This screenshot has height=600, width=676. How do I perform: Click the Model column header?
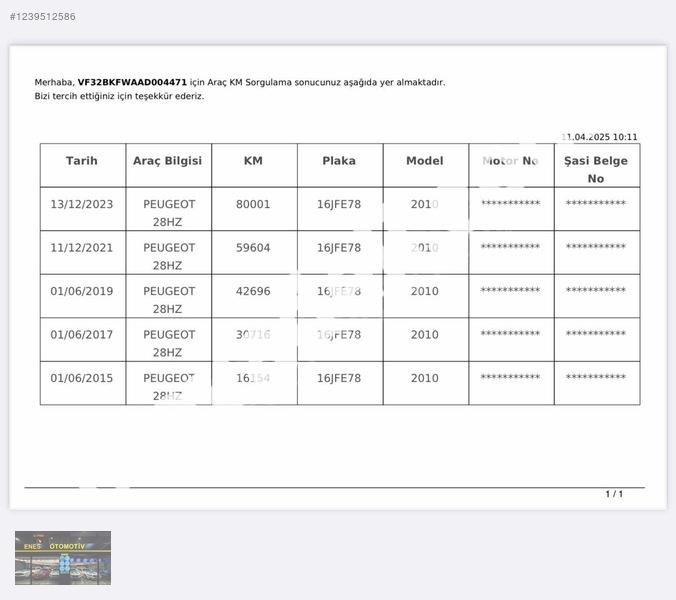425,161
